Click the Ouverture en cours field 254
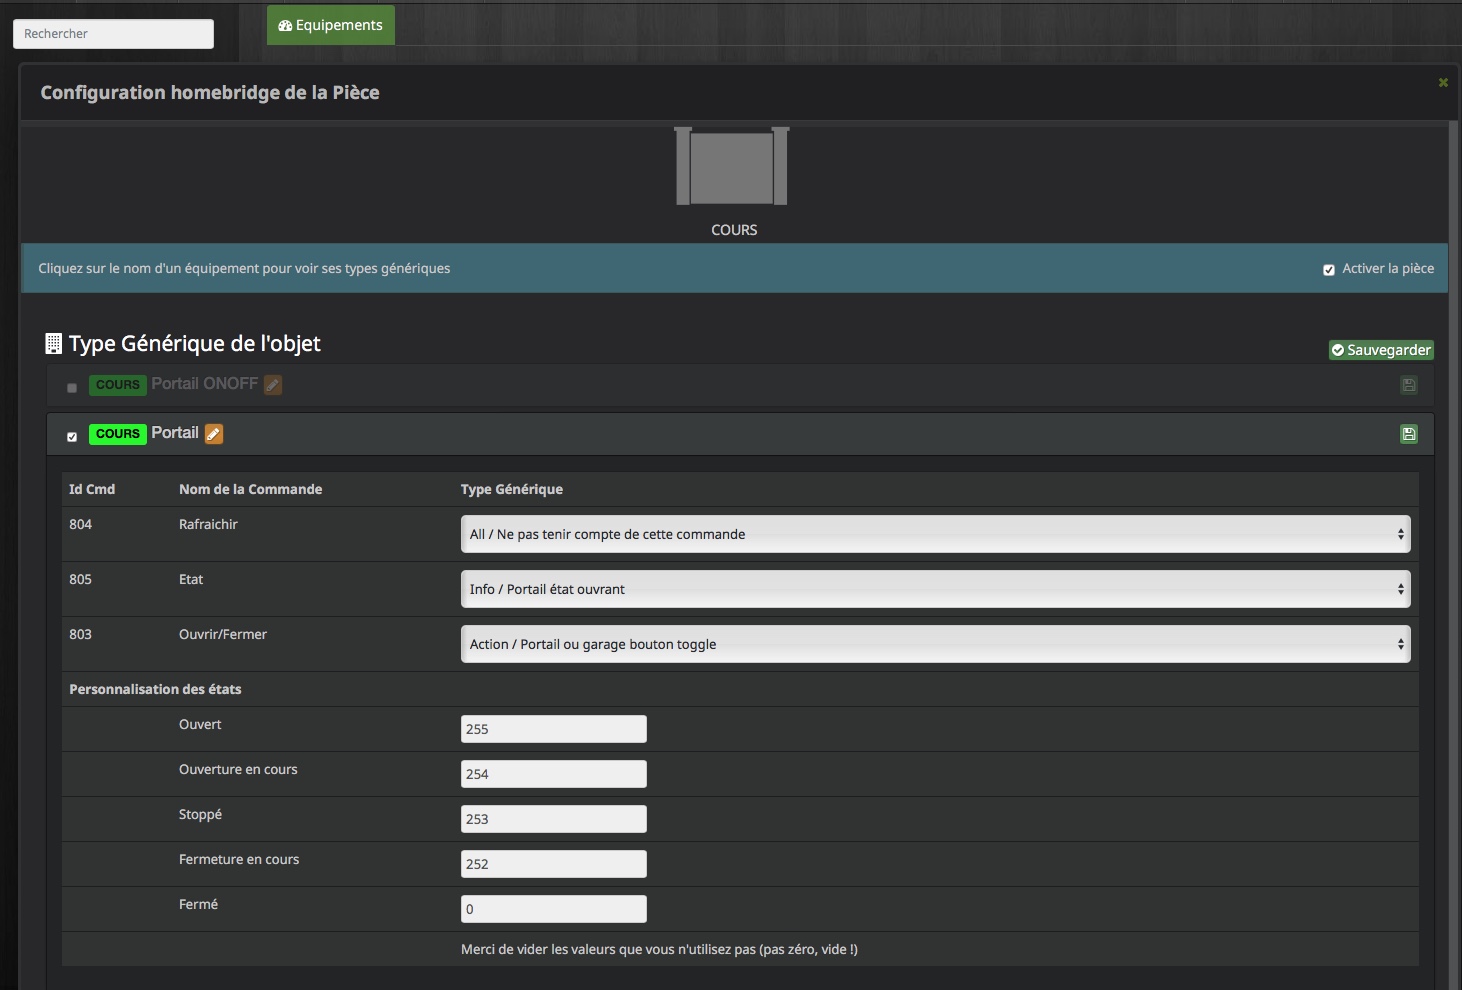Viewport: 1462px width, 990px height. [554, 774]
